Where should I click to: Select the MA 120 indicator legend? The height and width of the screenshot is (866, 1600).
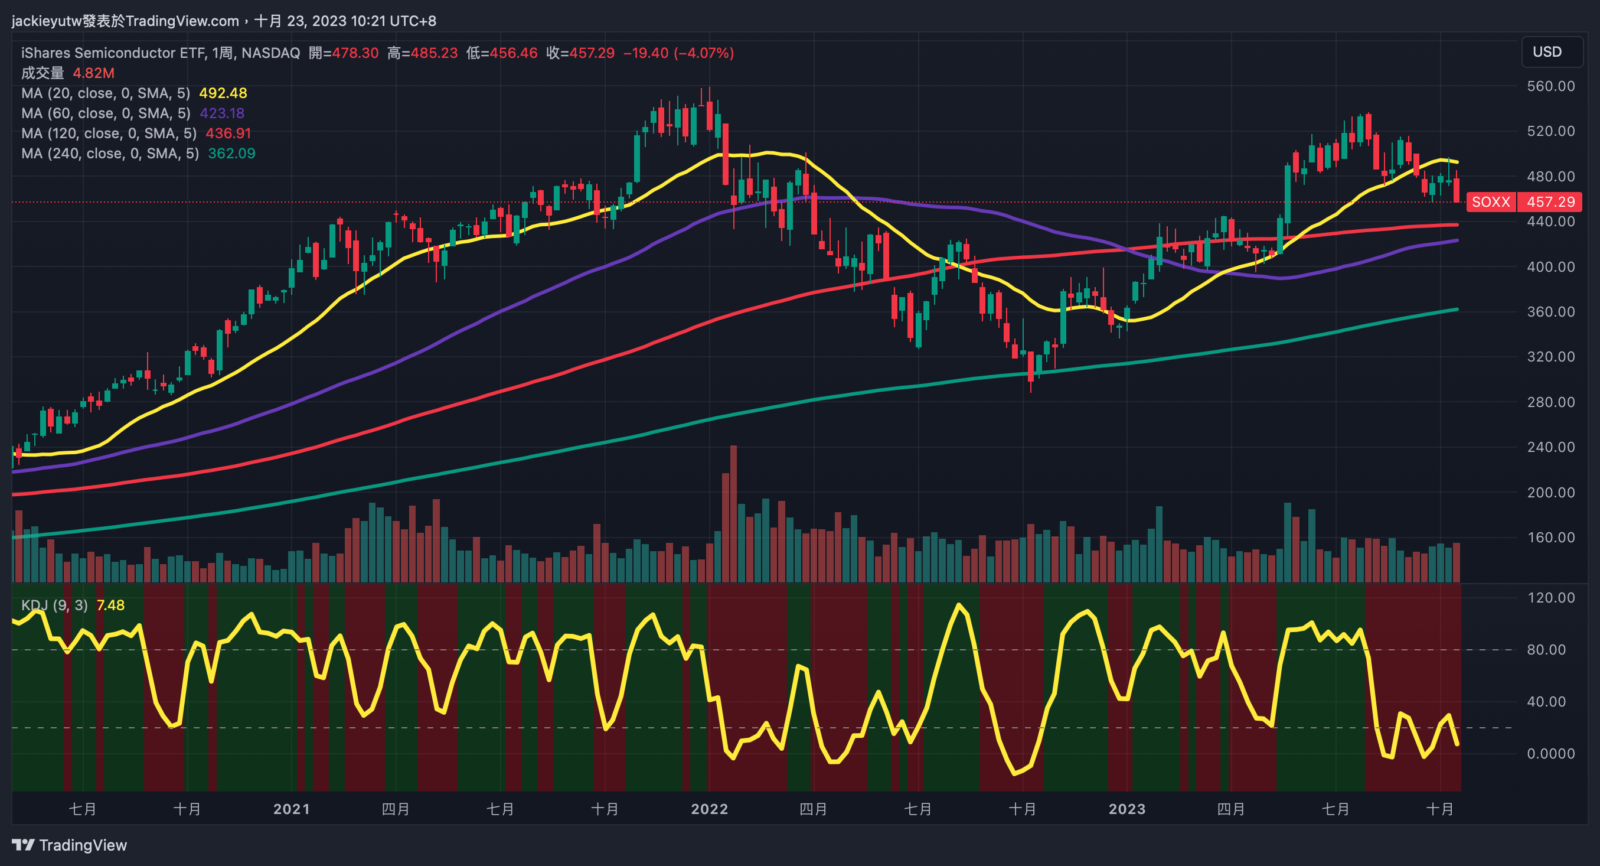[108, 133]
